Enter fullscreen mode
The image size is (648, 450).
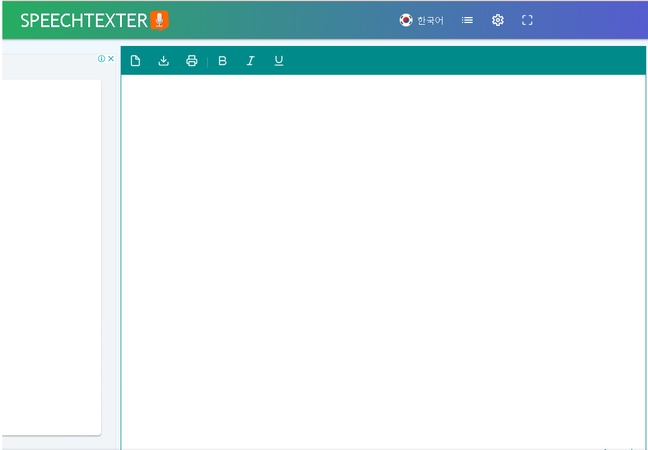coord(527,20)
